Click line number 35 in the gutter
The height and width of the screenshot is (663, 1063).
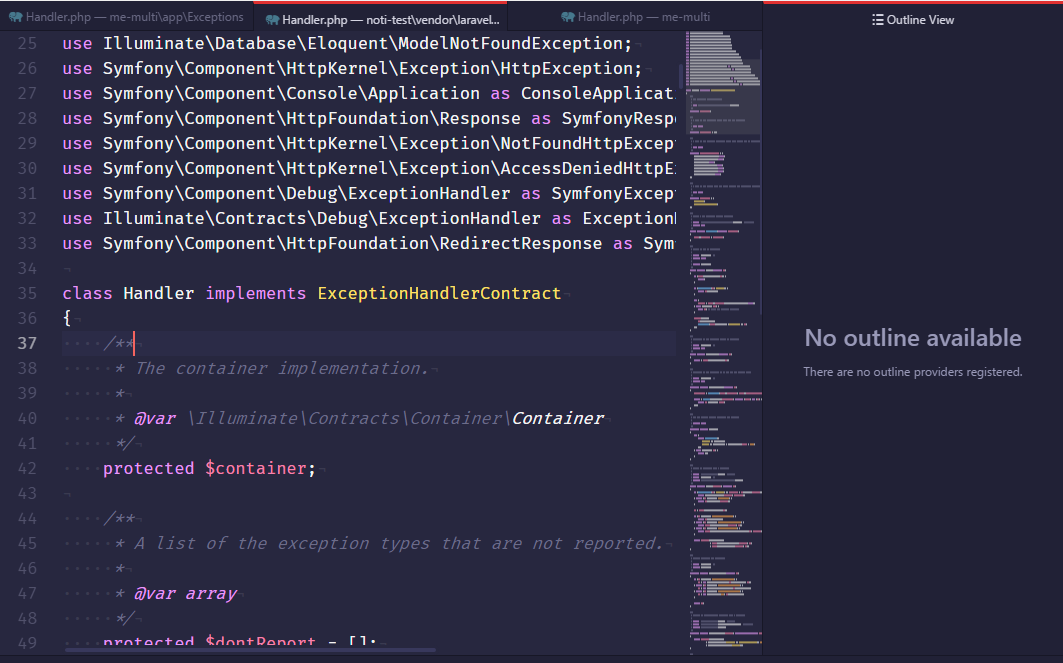coord(27,294)
